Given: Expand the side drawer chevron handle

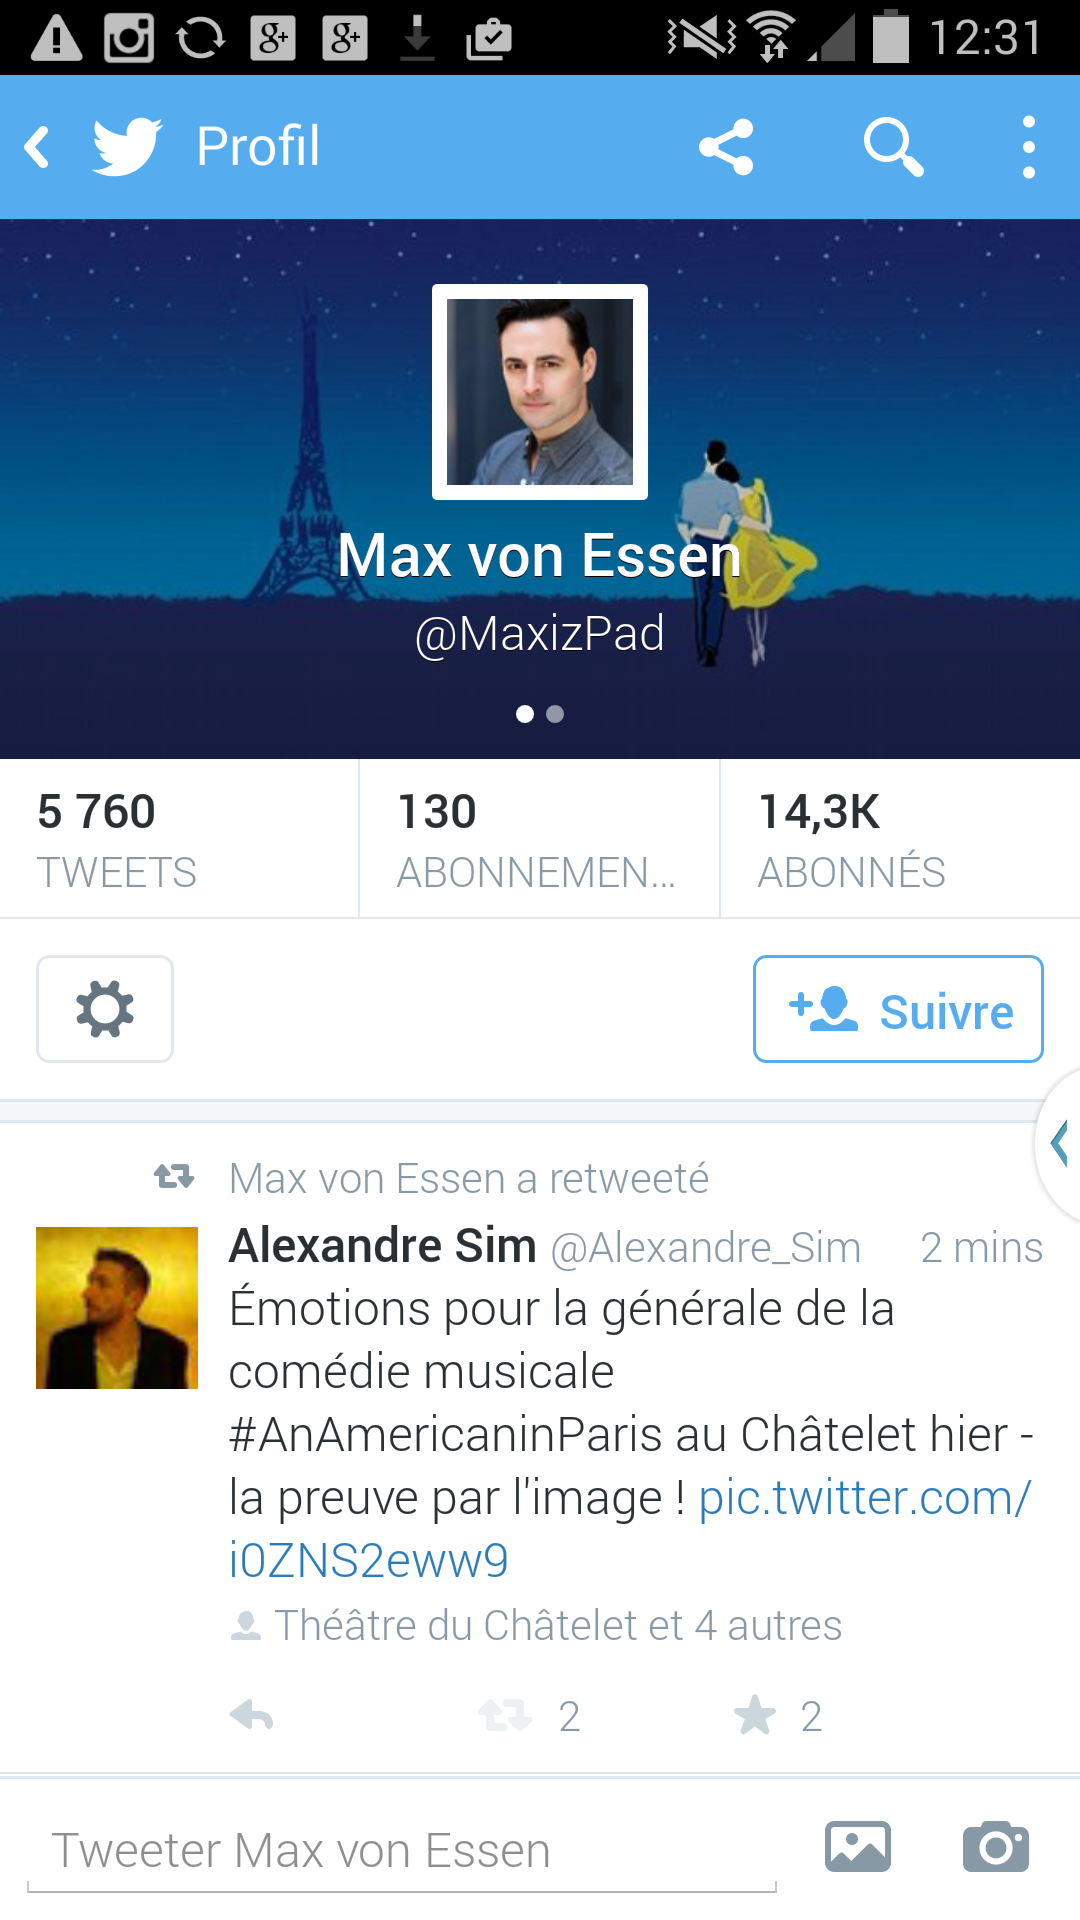Looking at the screenshot, I should tap(1060, 1143).
